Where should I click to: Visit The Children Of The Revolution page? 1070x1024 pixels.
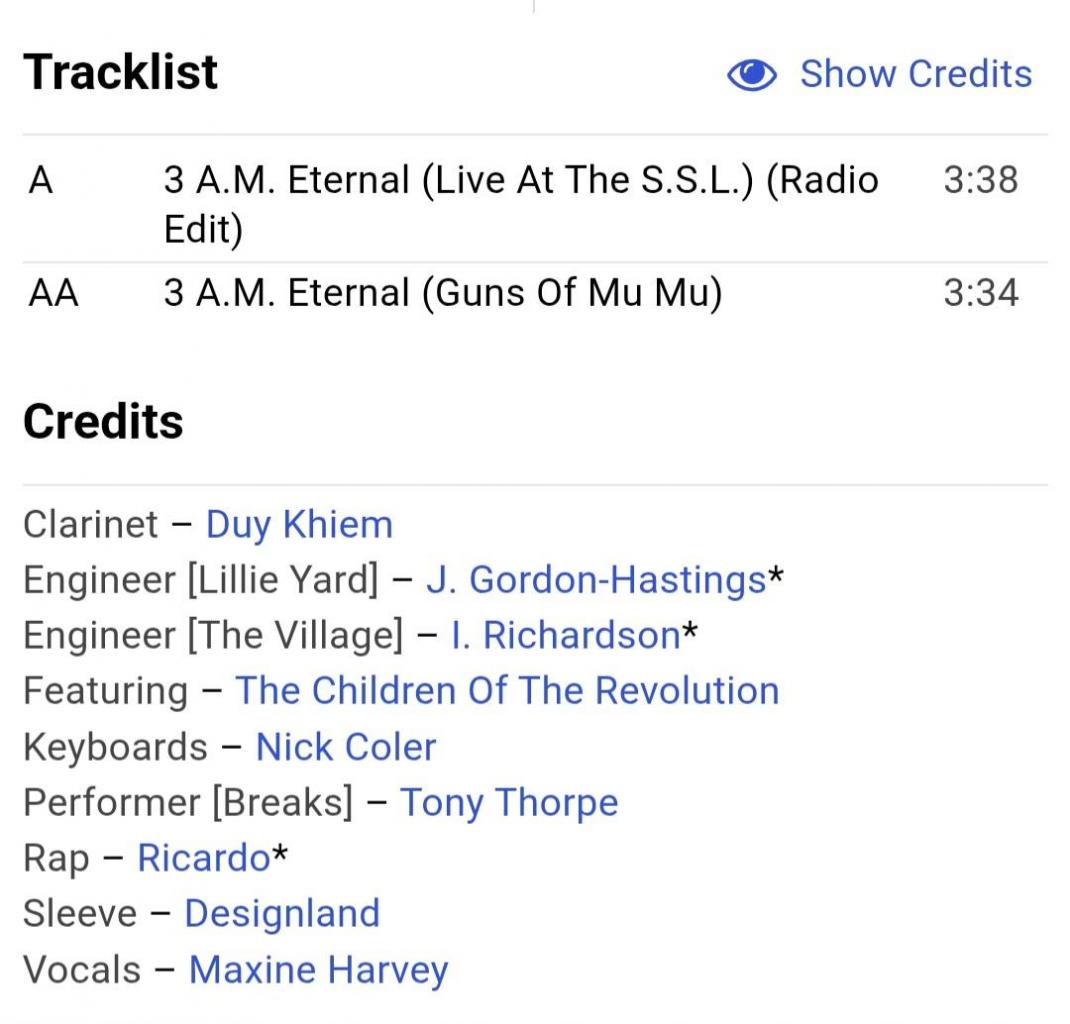click(x=507, y=691)
